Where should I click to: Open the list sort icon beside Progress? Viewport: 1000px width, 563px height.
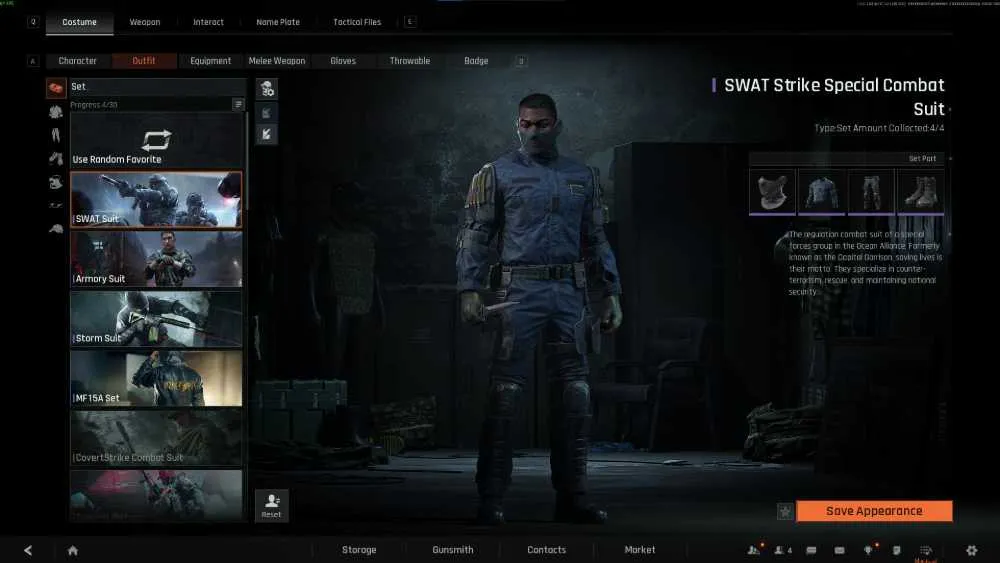[238, 105]
